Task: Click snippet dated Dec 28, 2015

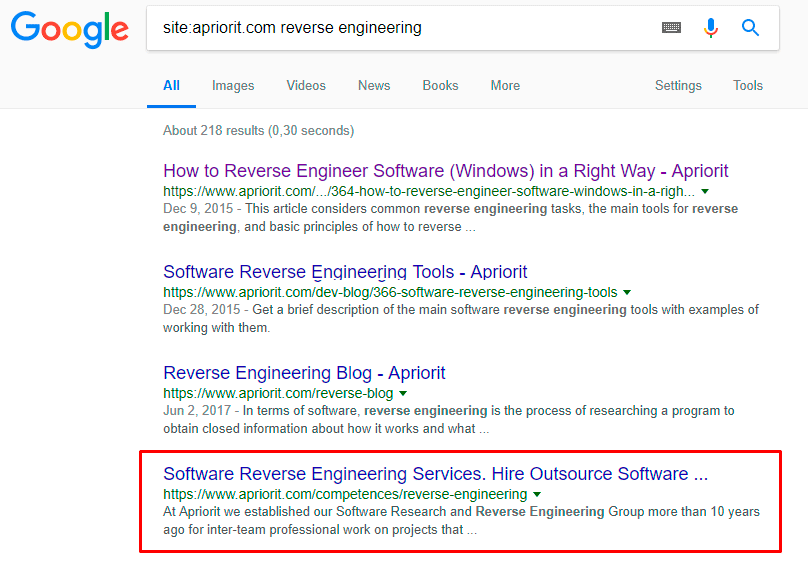Action: 461,318
